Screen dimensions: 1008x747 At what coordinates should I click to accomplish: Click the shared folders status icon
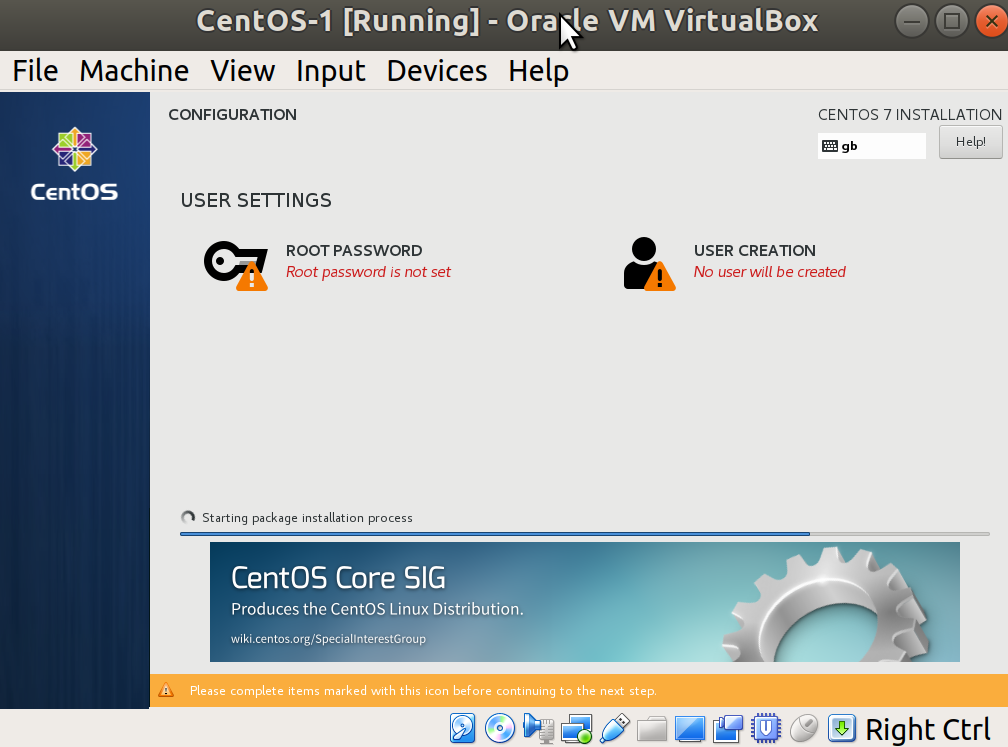(652, 729)
